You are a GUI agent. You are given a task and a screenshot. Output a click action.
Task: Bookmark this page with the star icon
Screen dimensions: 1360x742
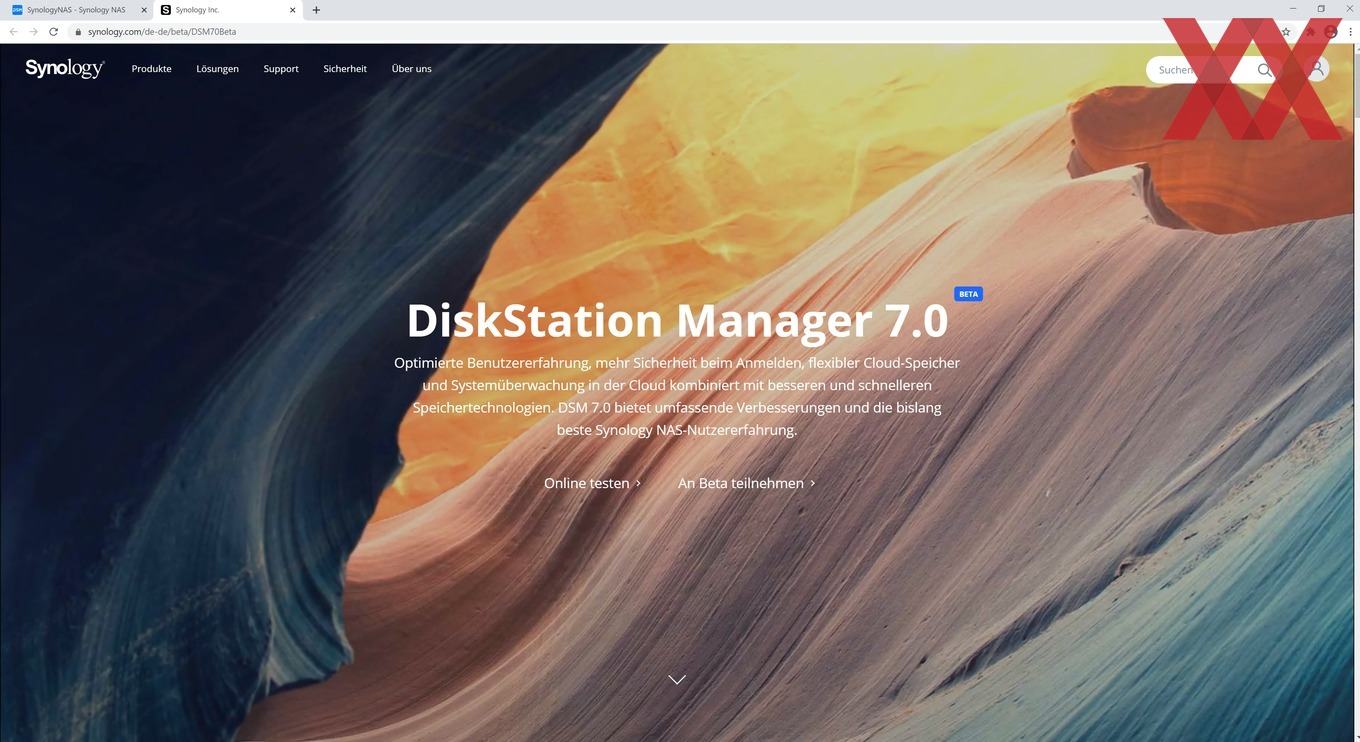point(1286,32)
